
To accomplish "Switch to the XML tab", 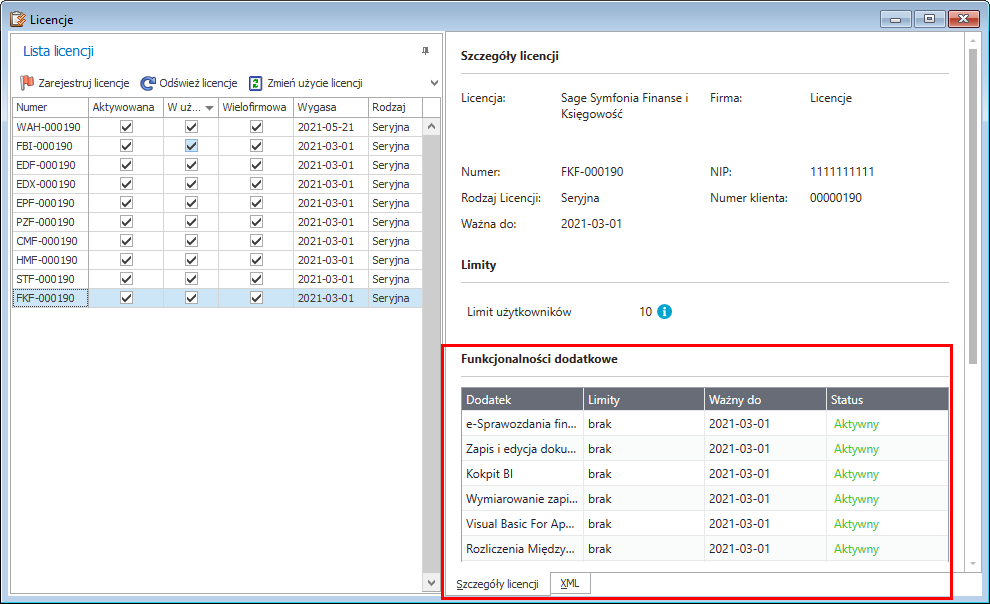I will 570,583.
